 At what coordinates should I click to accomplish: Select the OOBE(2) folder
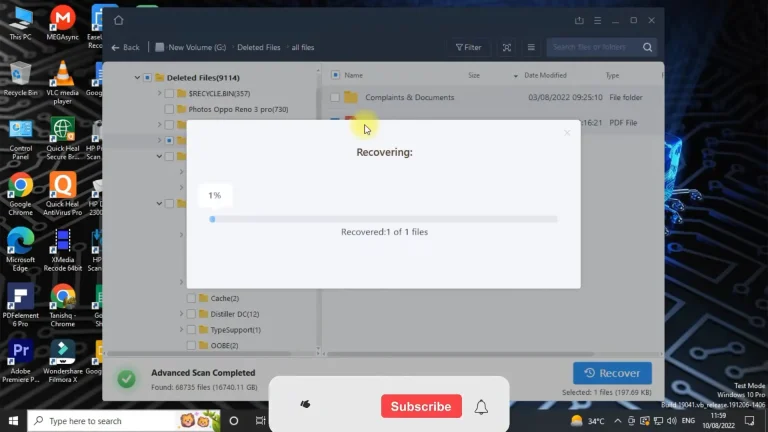(x=224, y=345)
